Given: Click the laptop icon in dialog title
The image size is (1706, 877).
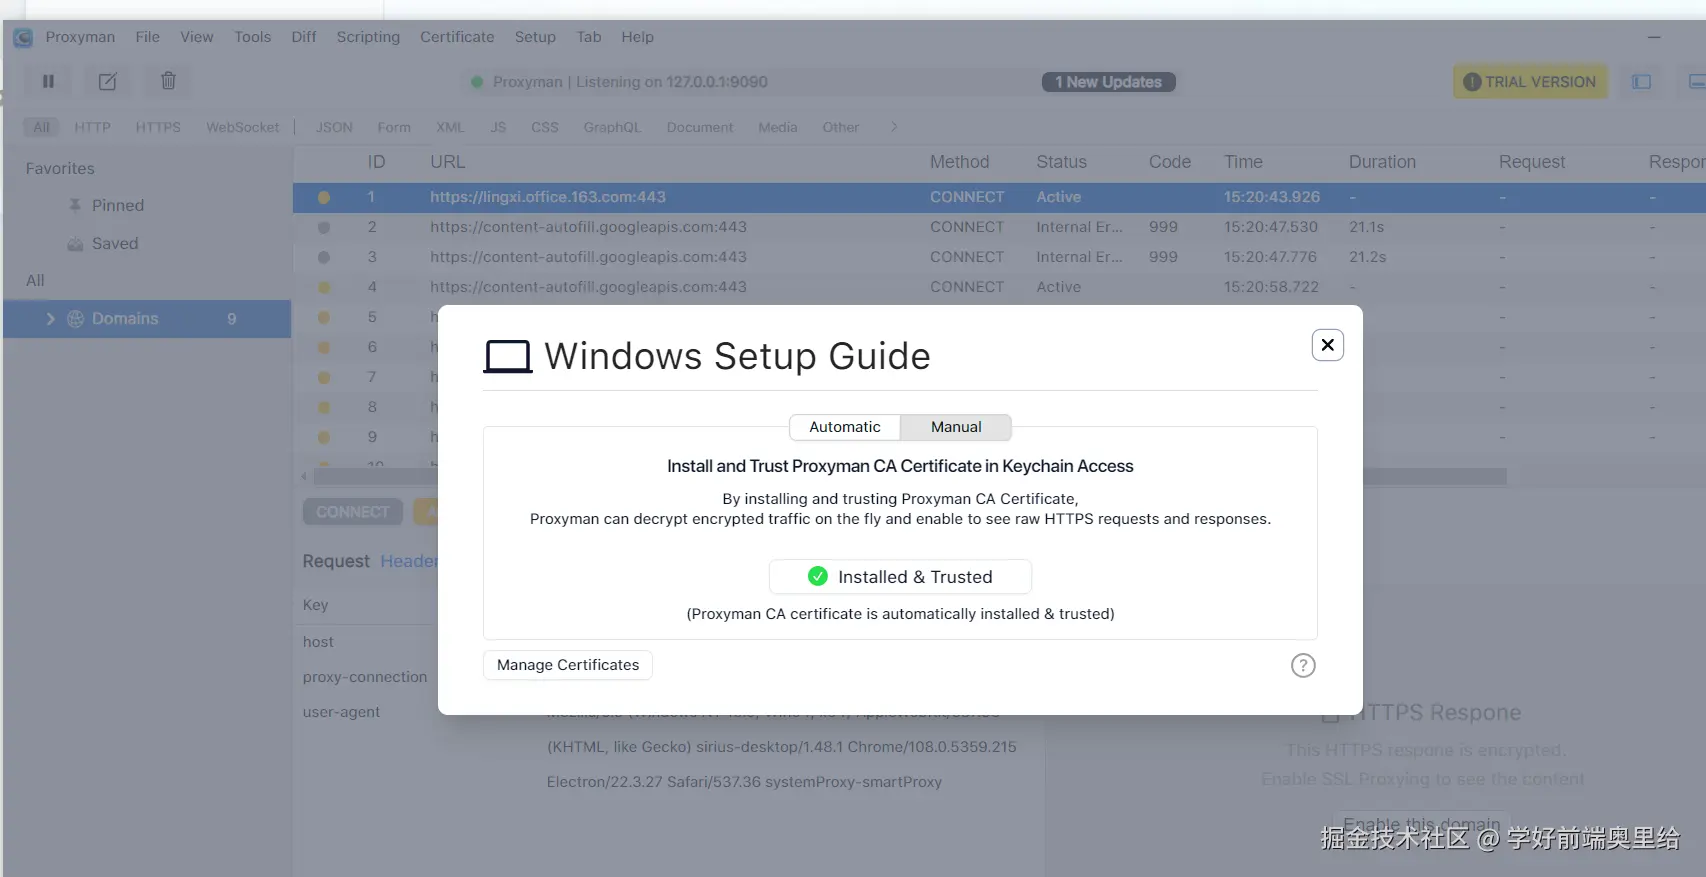Looking at the screenshot, I should (508, 357).
